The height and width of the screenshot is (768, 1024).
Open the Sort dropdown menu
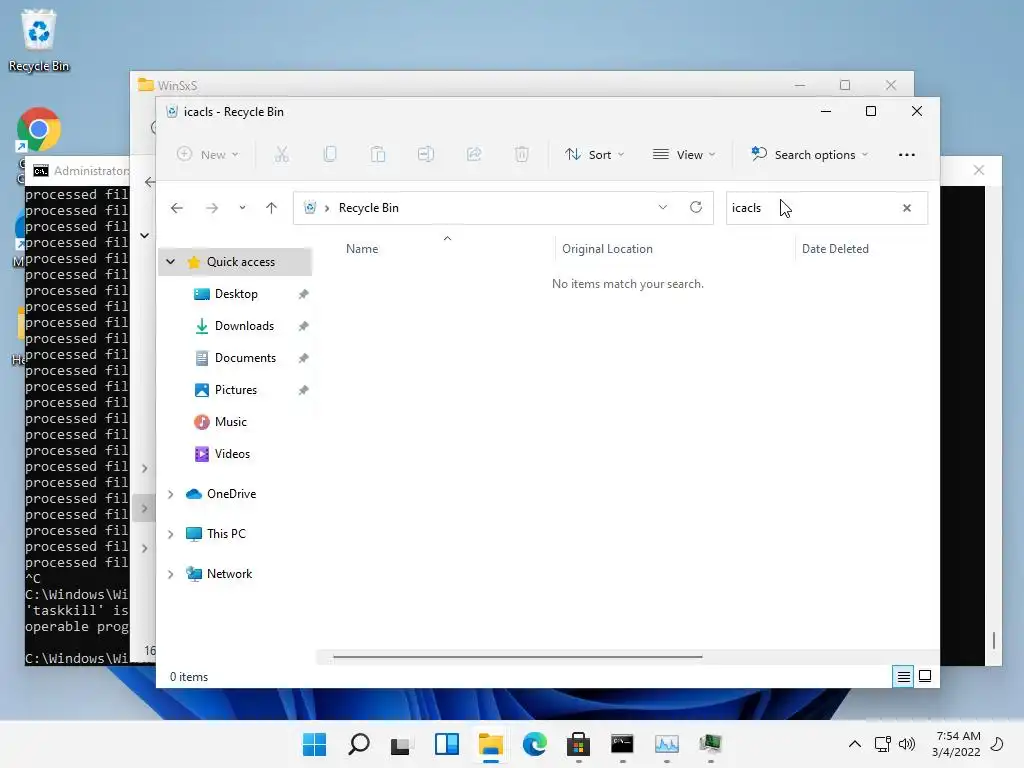coord(594,155)
